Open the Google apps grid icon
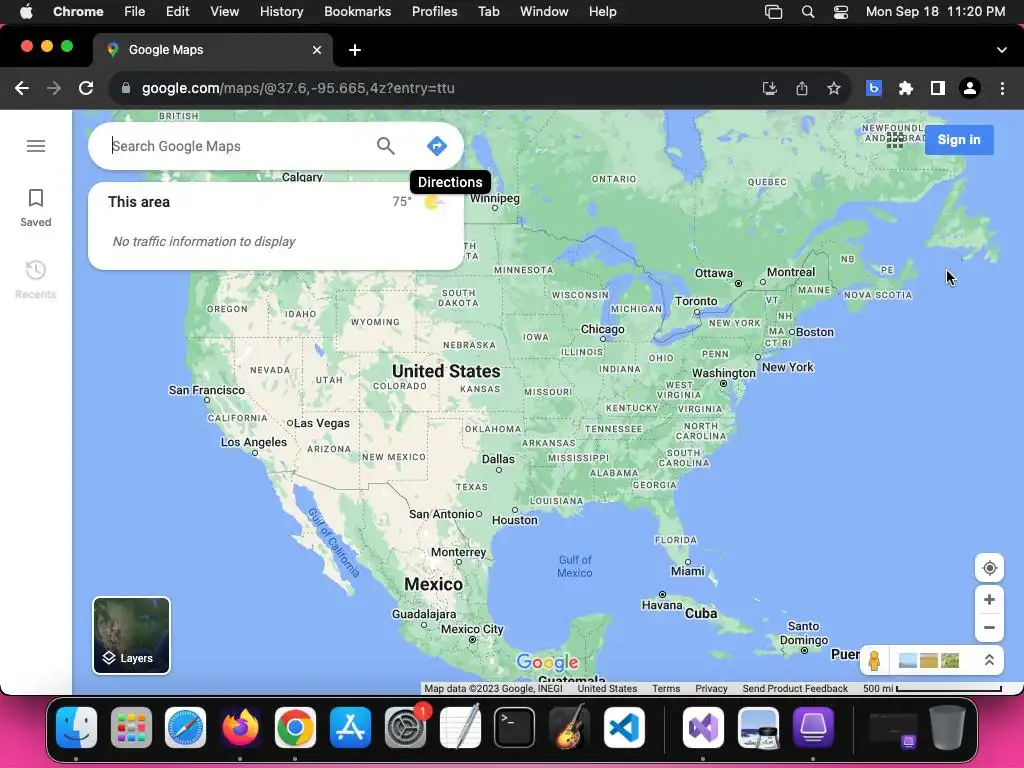The image size is (1024, 768). (x=895, y=140)
